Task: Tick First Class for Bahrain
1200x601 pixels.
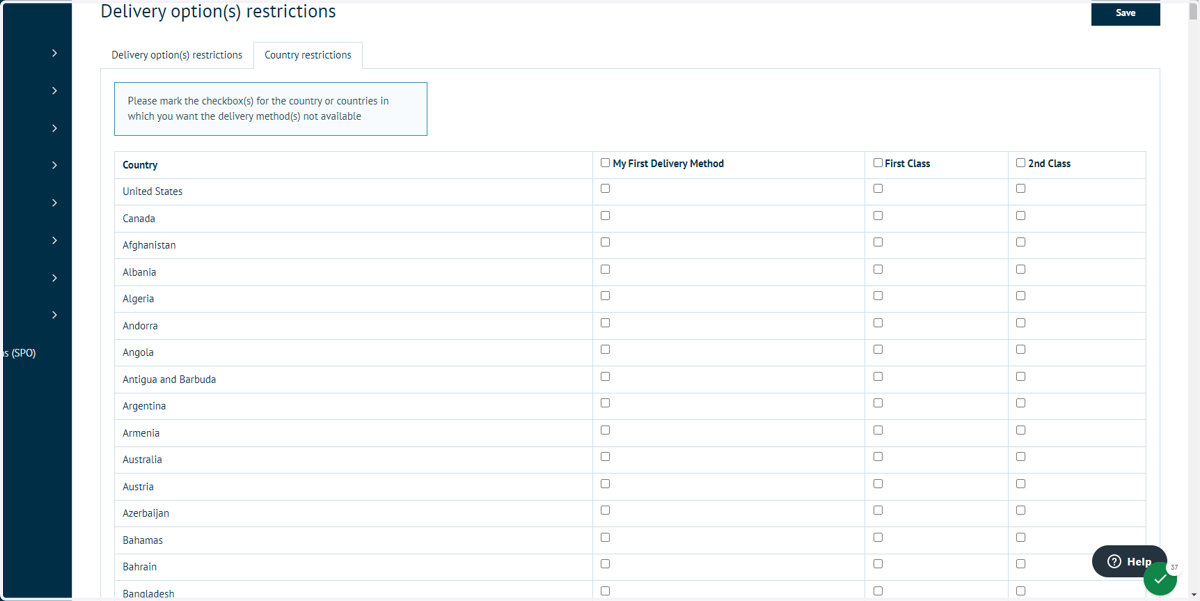Action: pyautogui.click(x=878, y=564)
